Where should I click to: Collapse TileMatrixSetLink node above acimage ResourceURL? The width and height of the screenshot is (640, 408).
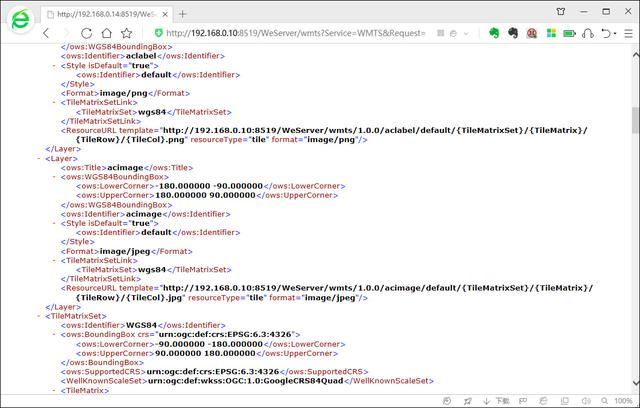coord(54,260)
